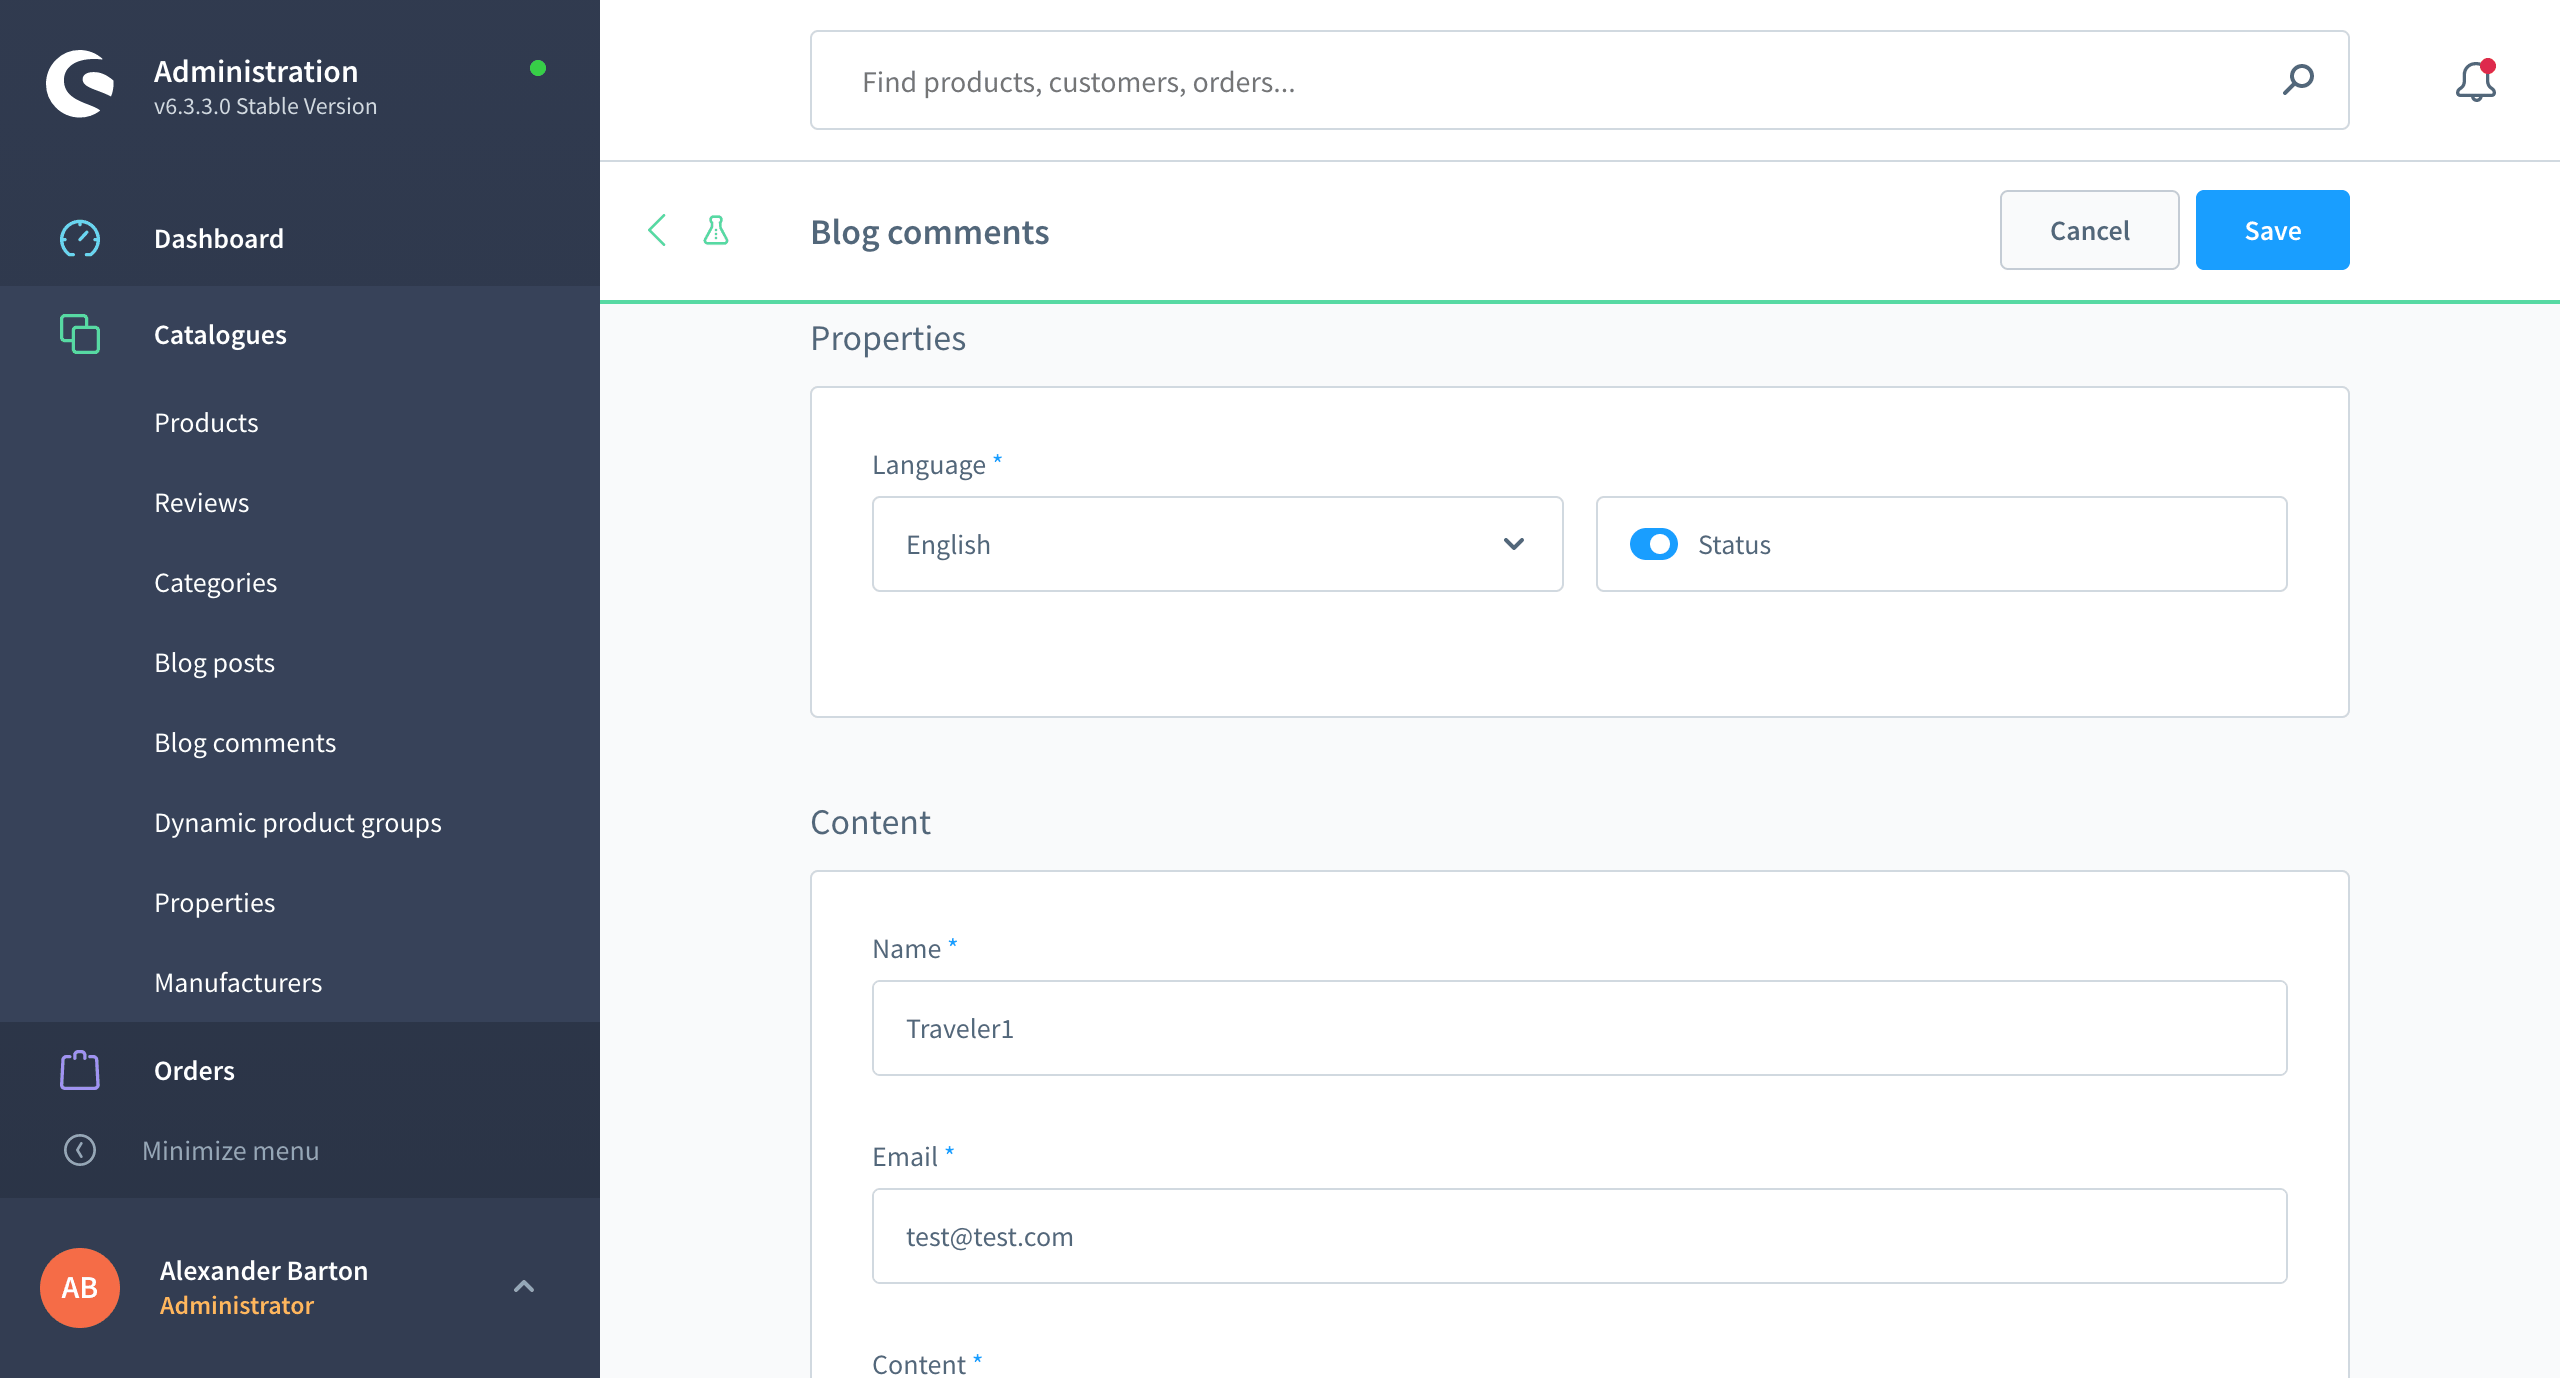
Task: Click the notification bell icon
Action: pos(2475,82)
